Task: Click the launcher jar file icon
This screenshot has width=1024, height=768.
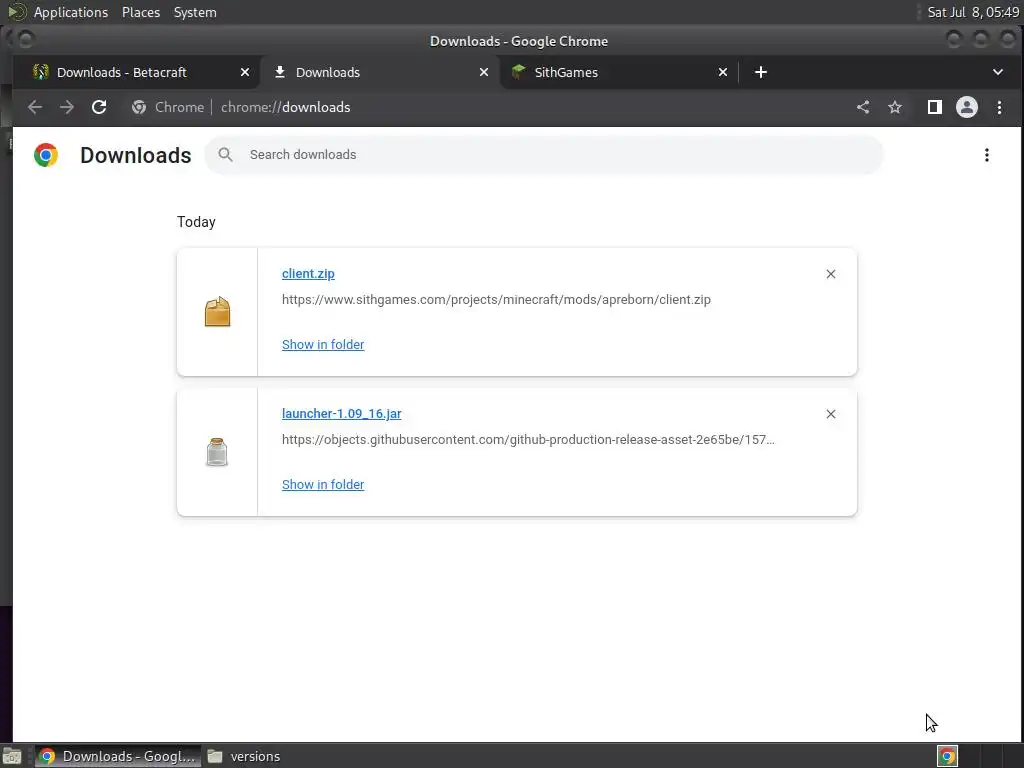Action: pyautogui.click(x=217, y=452)
